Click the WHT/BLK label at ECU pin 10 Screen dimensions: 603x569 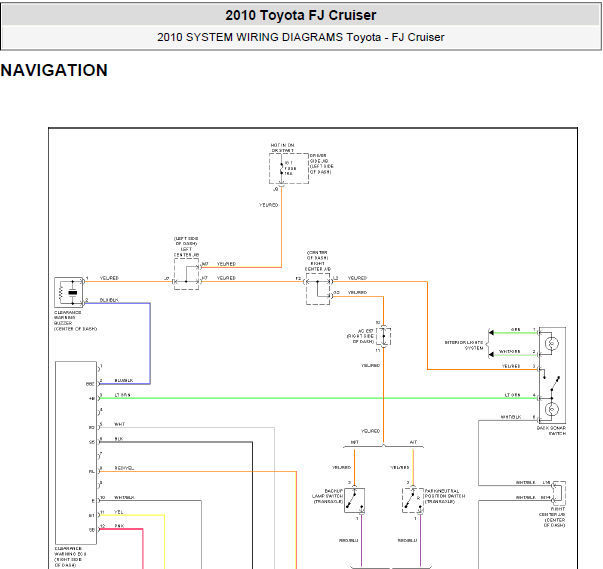(x=124, y=497)
